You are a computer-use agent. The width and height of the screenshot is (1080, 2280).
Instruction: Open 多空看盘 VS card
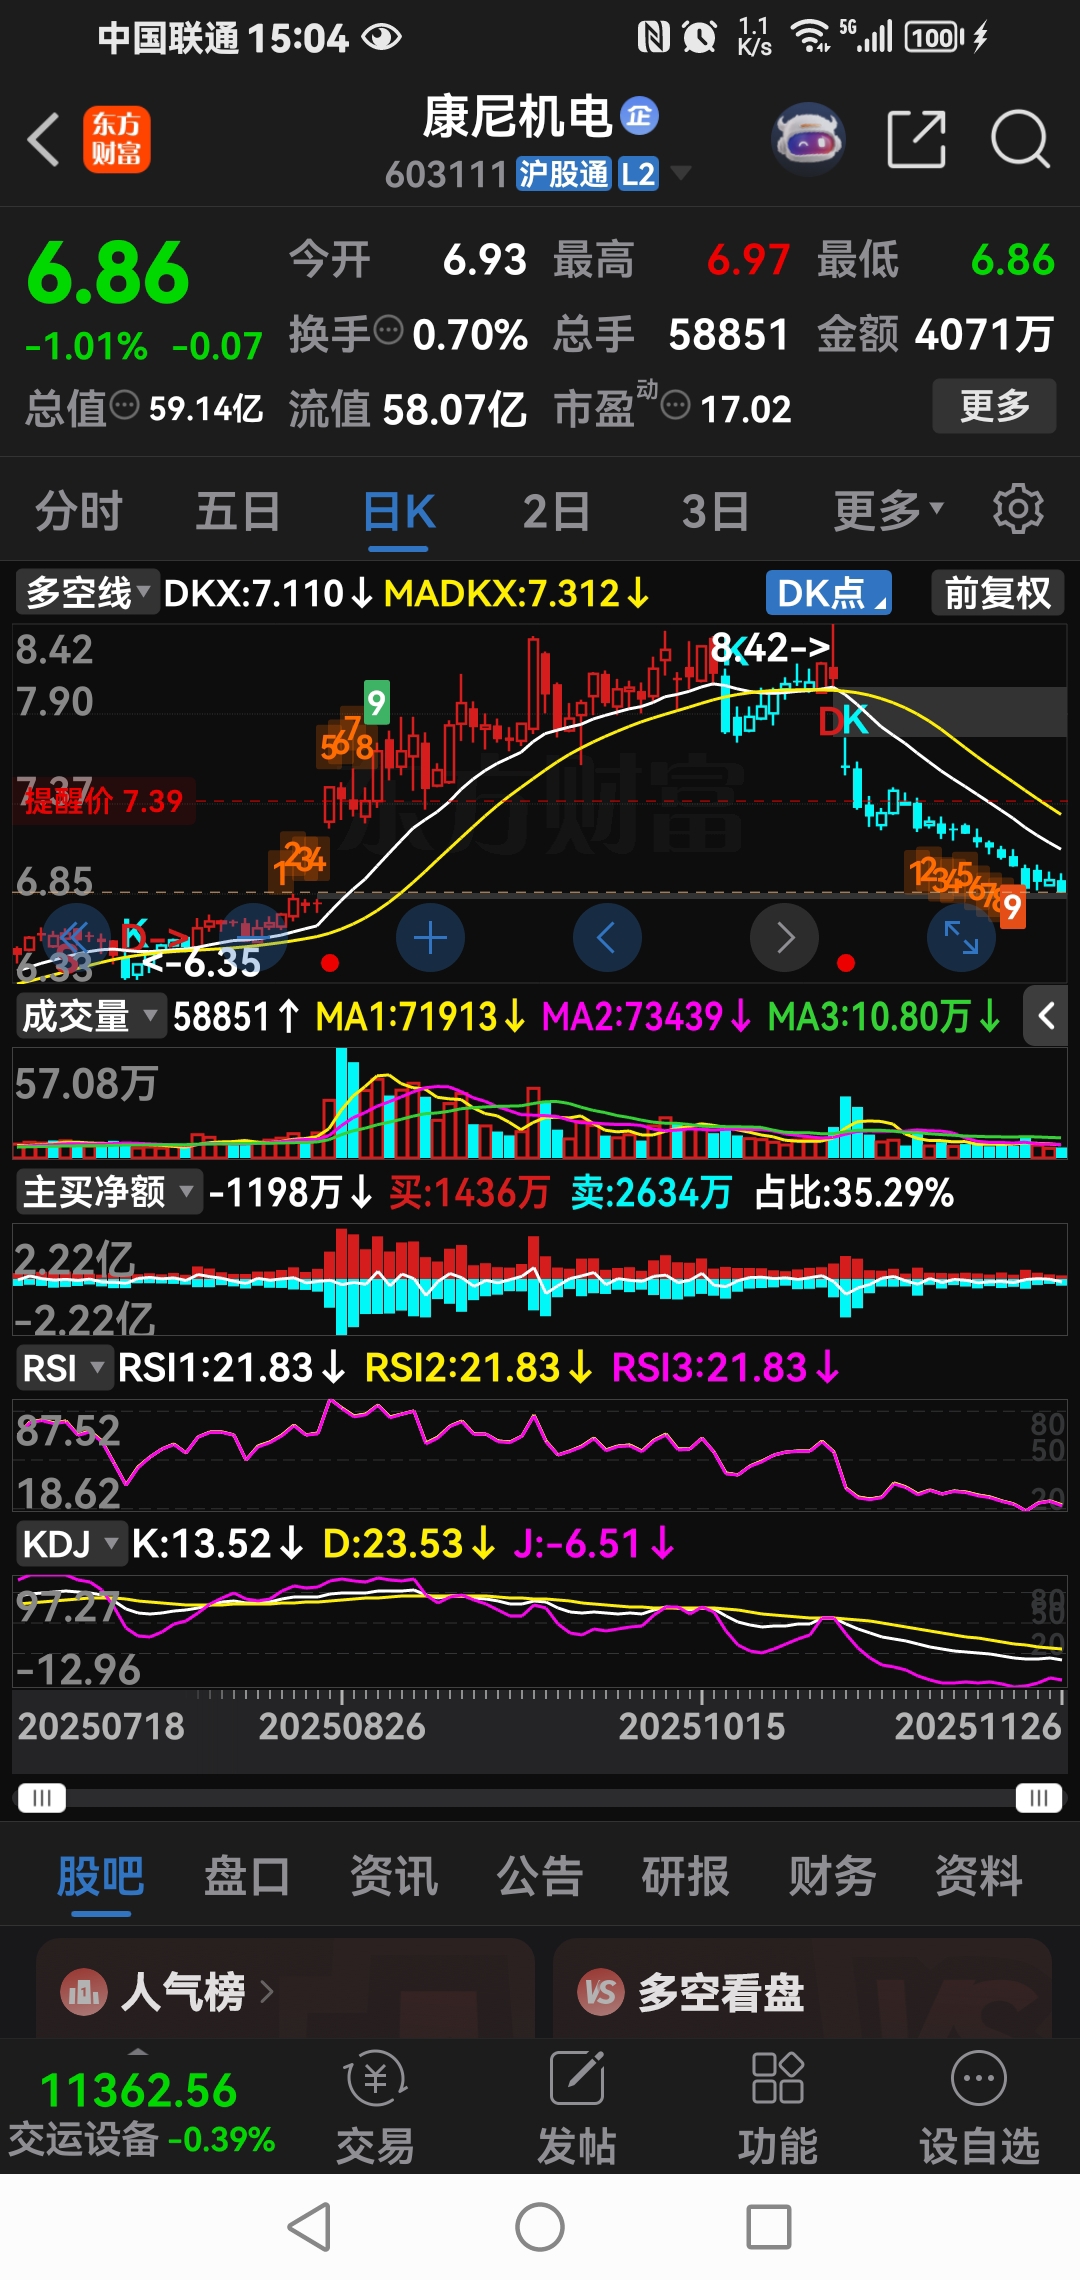coord(802,1990)
